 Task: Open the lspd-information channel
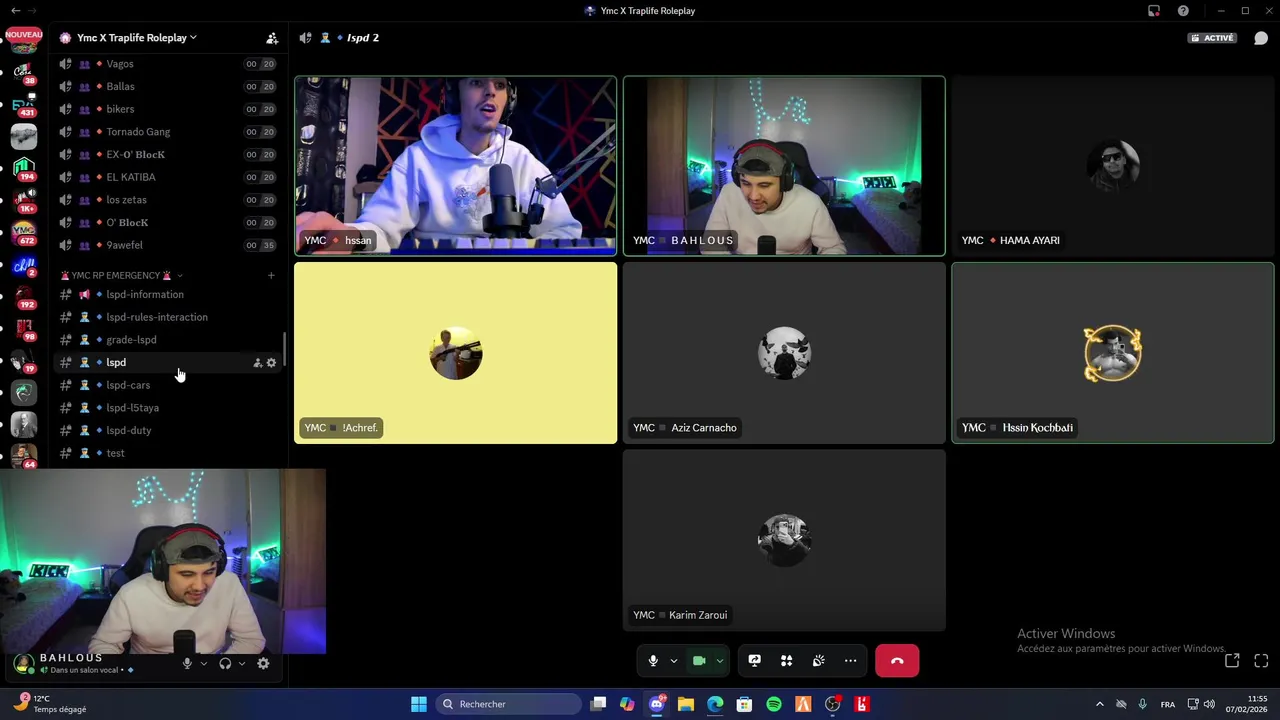pos(168,295)
